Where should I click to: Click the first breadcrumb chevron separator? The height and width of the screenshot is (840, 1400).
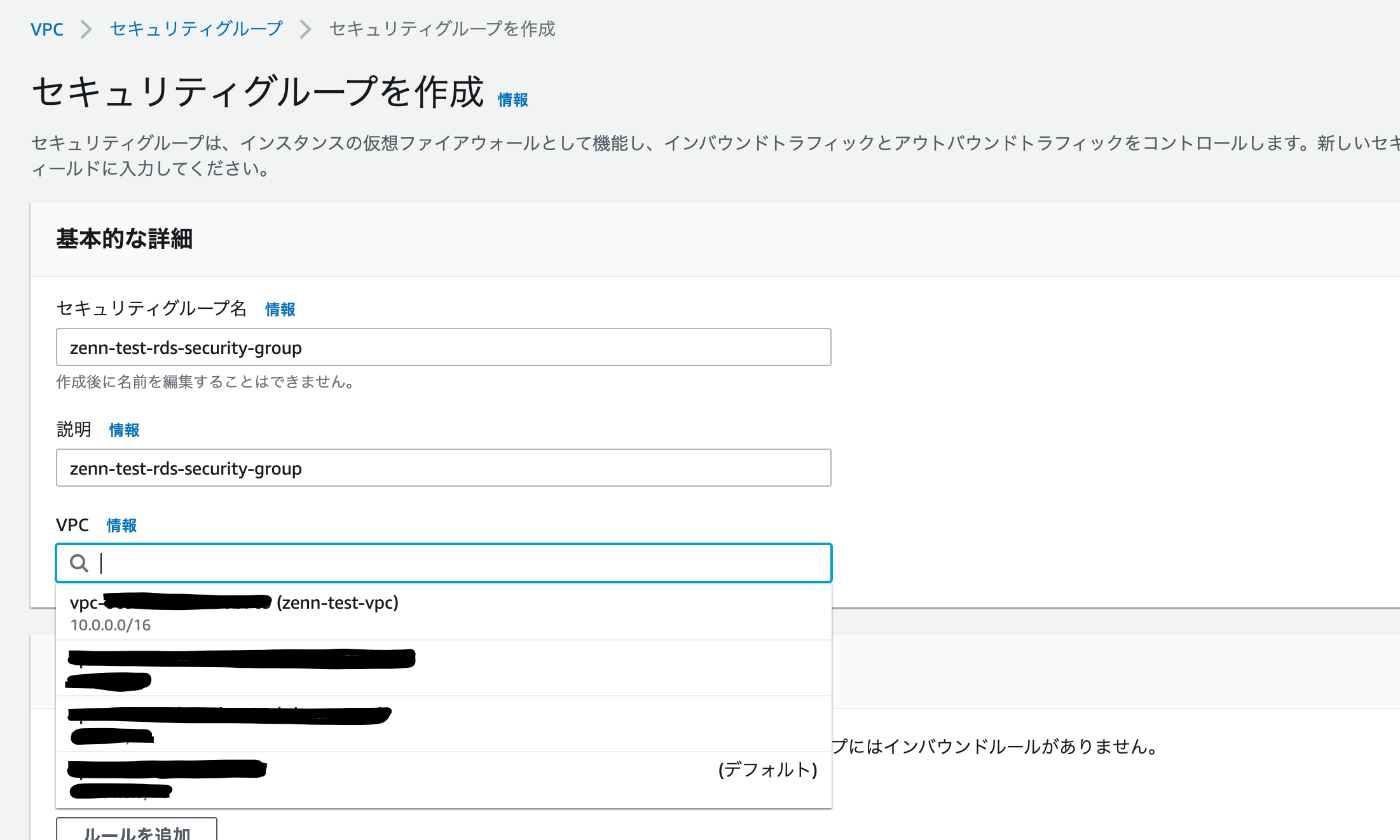coord(87,29)
